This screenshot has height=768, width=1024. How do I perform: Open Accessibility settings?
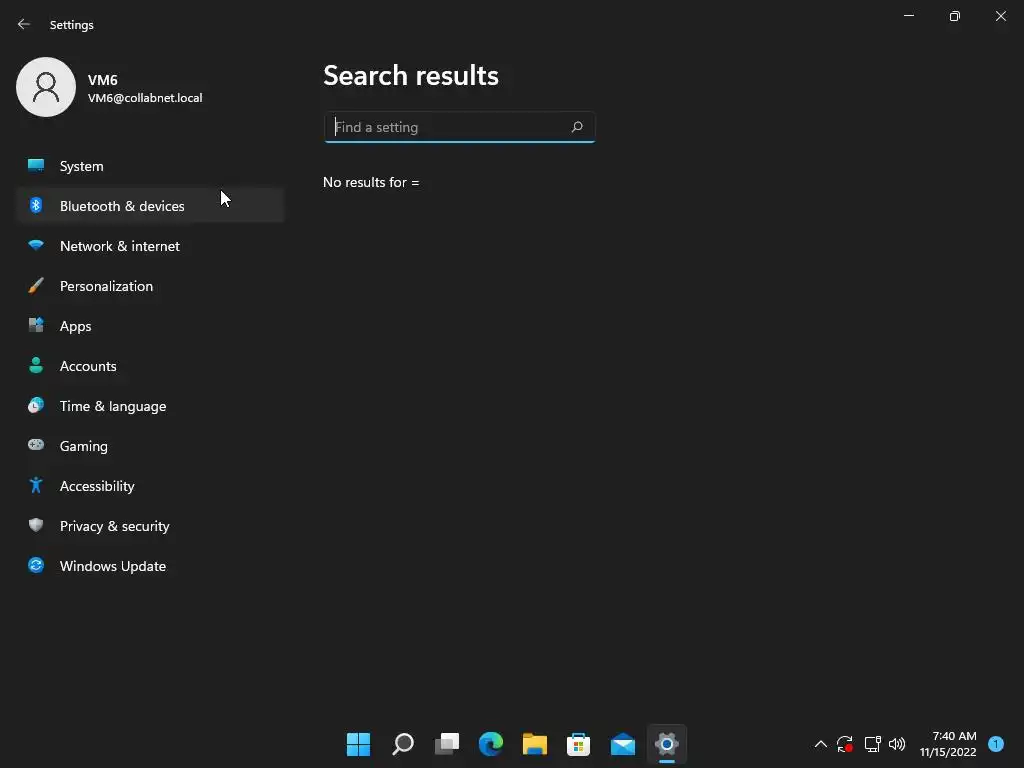tap(150, 486)
